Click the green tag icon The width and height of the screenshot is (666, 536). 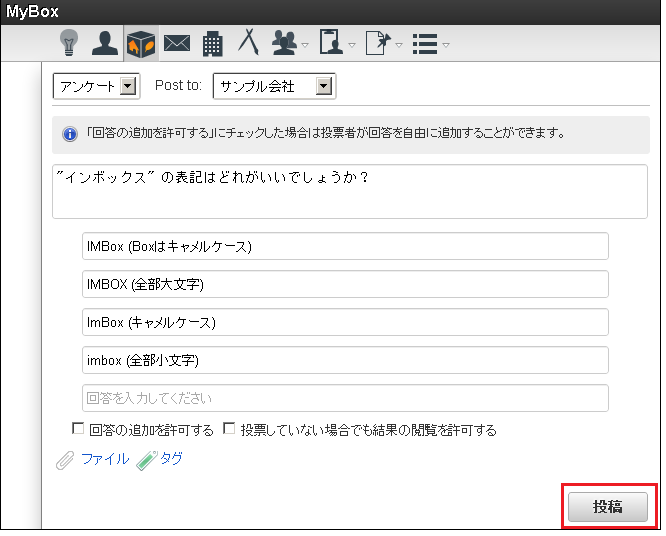147,460
